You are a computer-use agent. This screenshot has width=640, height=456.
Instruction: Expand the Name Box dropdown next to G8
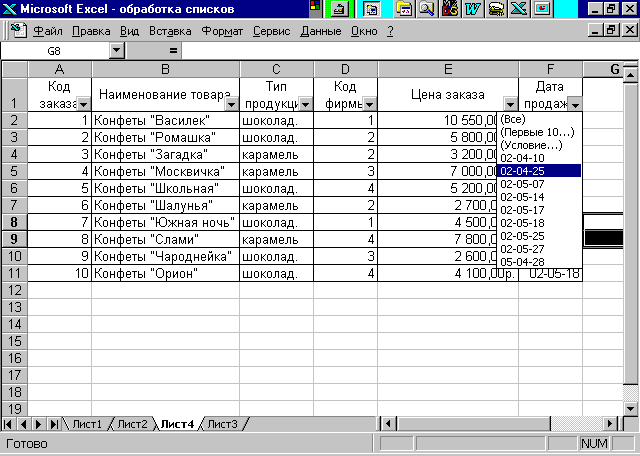point(117,51)
